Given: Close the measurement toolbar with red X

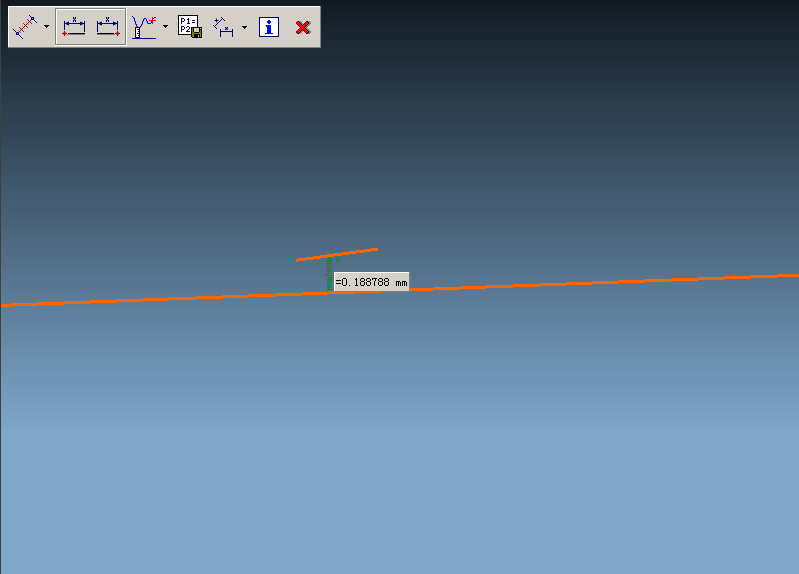Looking at the screenshot, I should (x=303, y=27).
